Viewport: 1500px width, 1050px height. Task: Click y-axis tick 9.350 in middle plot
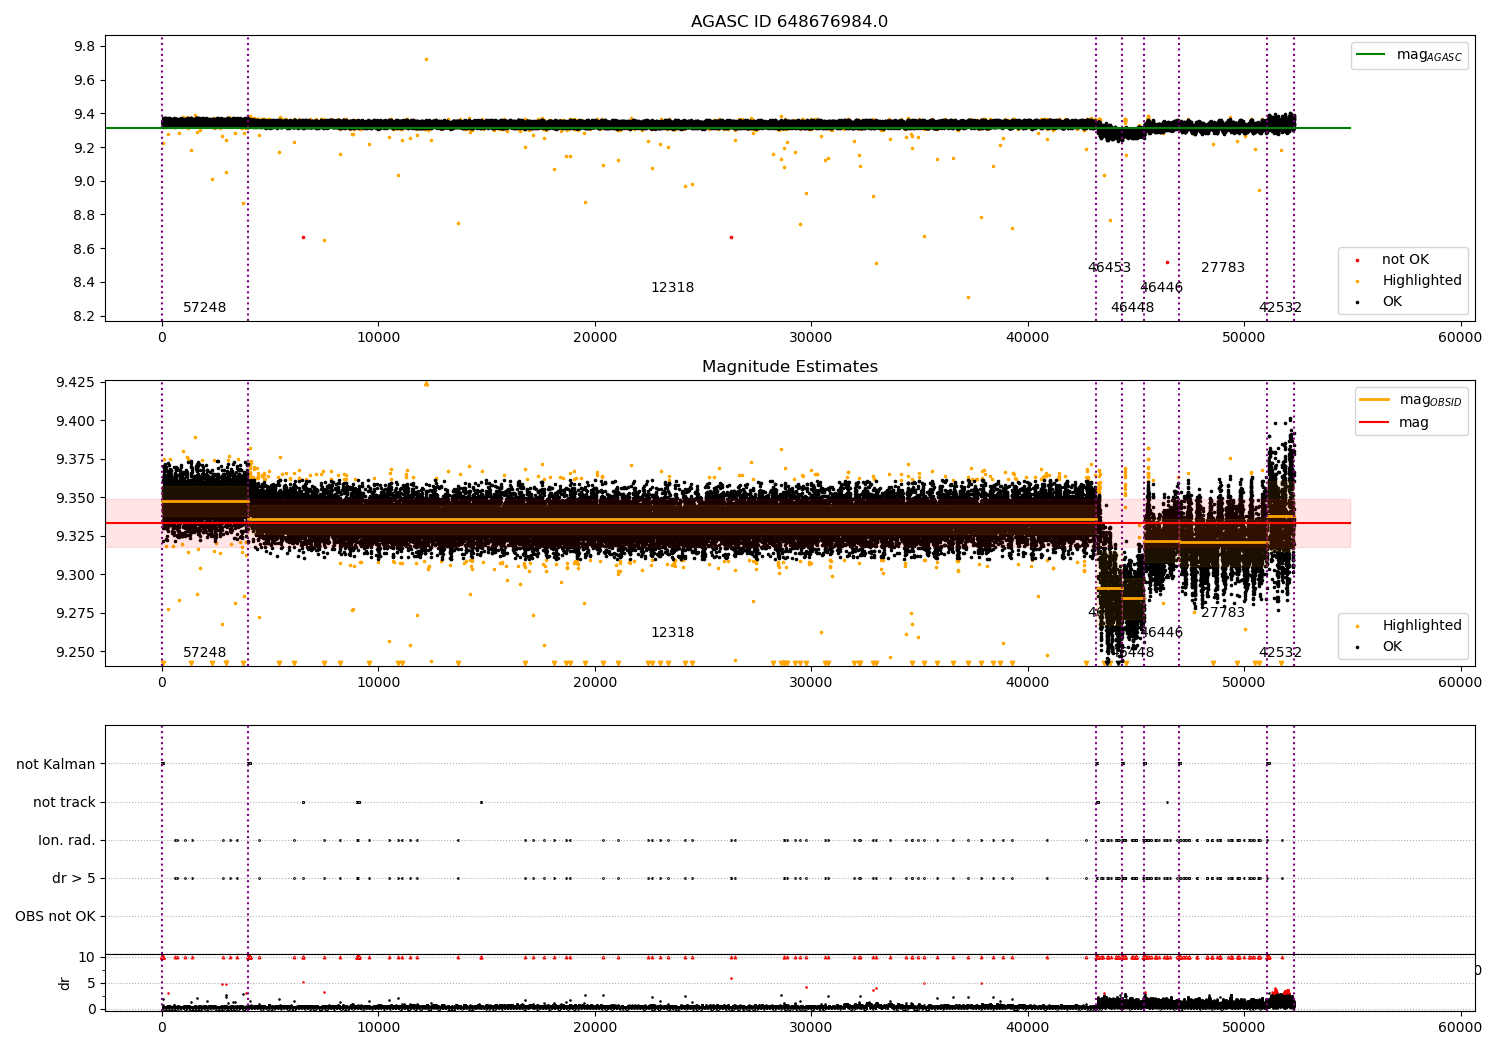pyautogui.click(x=77, y=498)
